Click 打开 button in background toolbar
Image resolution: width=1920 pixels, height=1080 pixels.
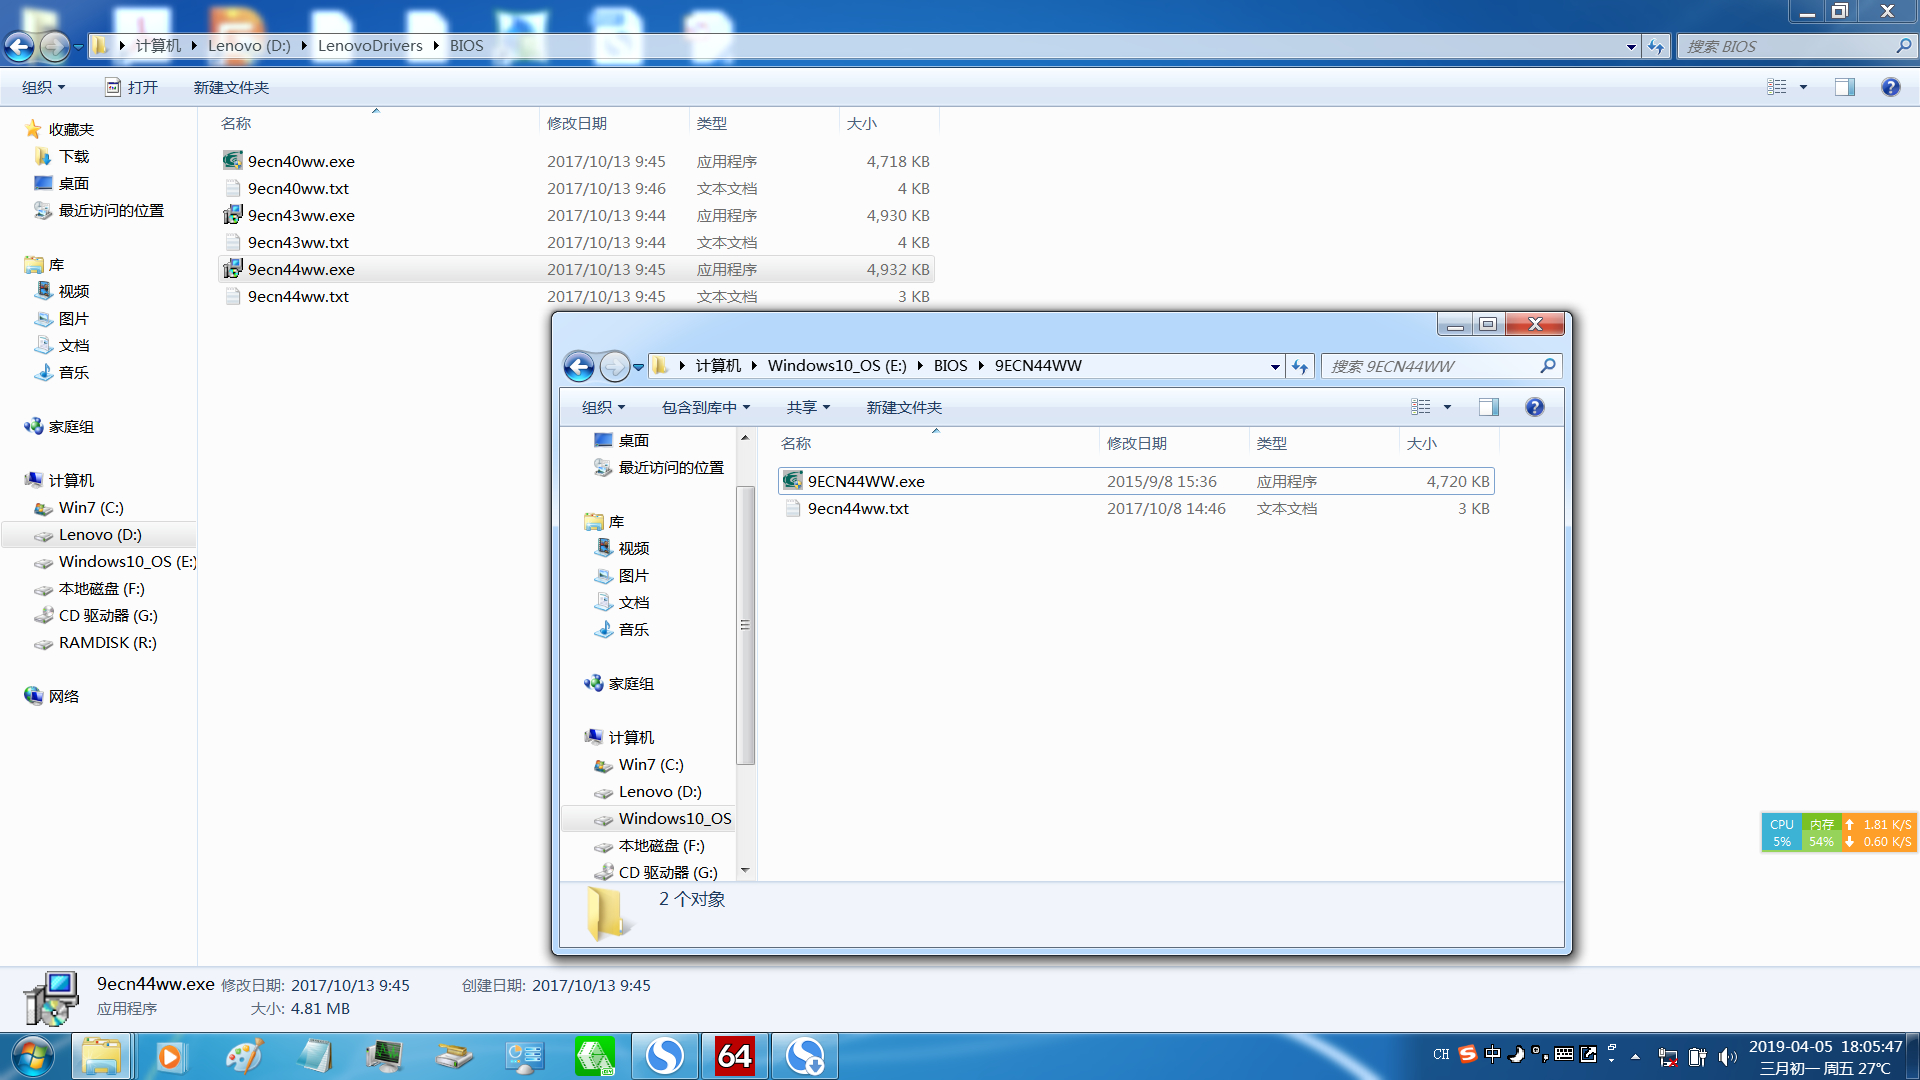pyautogui.click(x=132, y=88)
